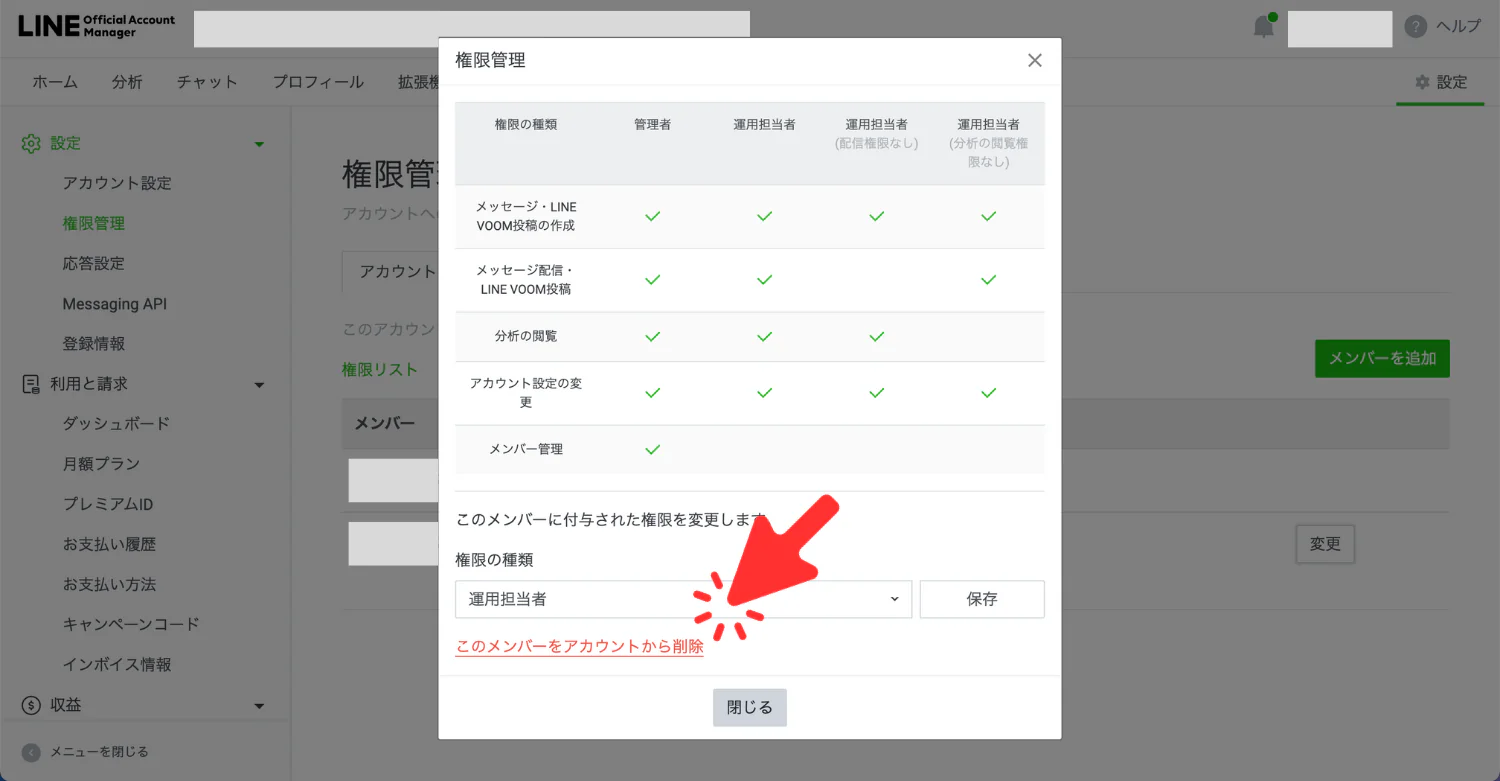Click the billing document icon beside 利用と請求
Screen dimensions: 1500x781
(31, 384)
